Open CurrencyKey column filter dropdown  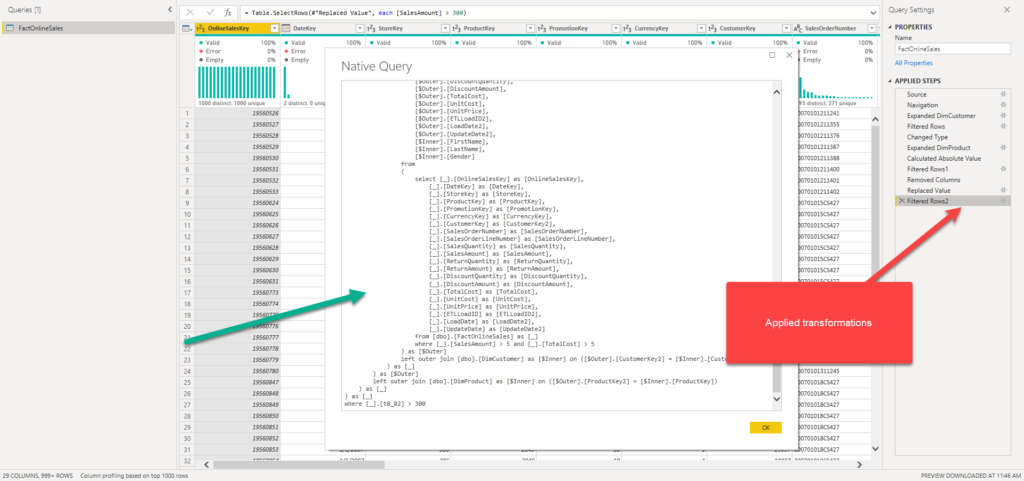(700, 29)
